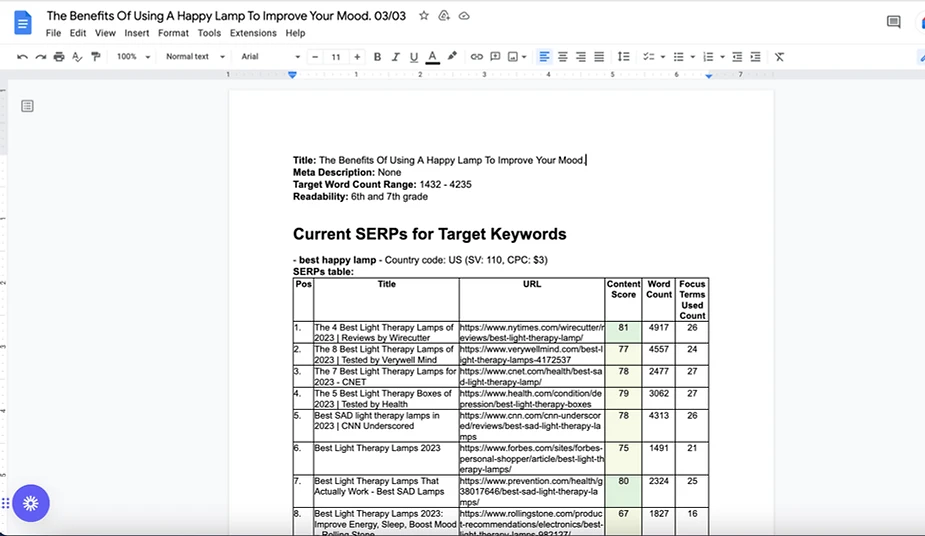Open the Normal text style dropdown

pos(195,57)
